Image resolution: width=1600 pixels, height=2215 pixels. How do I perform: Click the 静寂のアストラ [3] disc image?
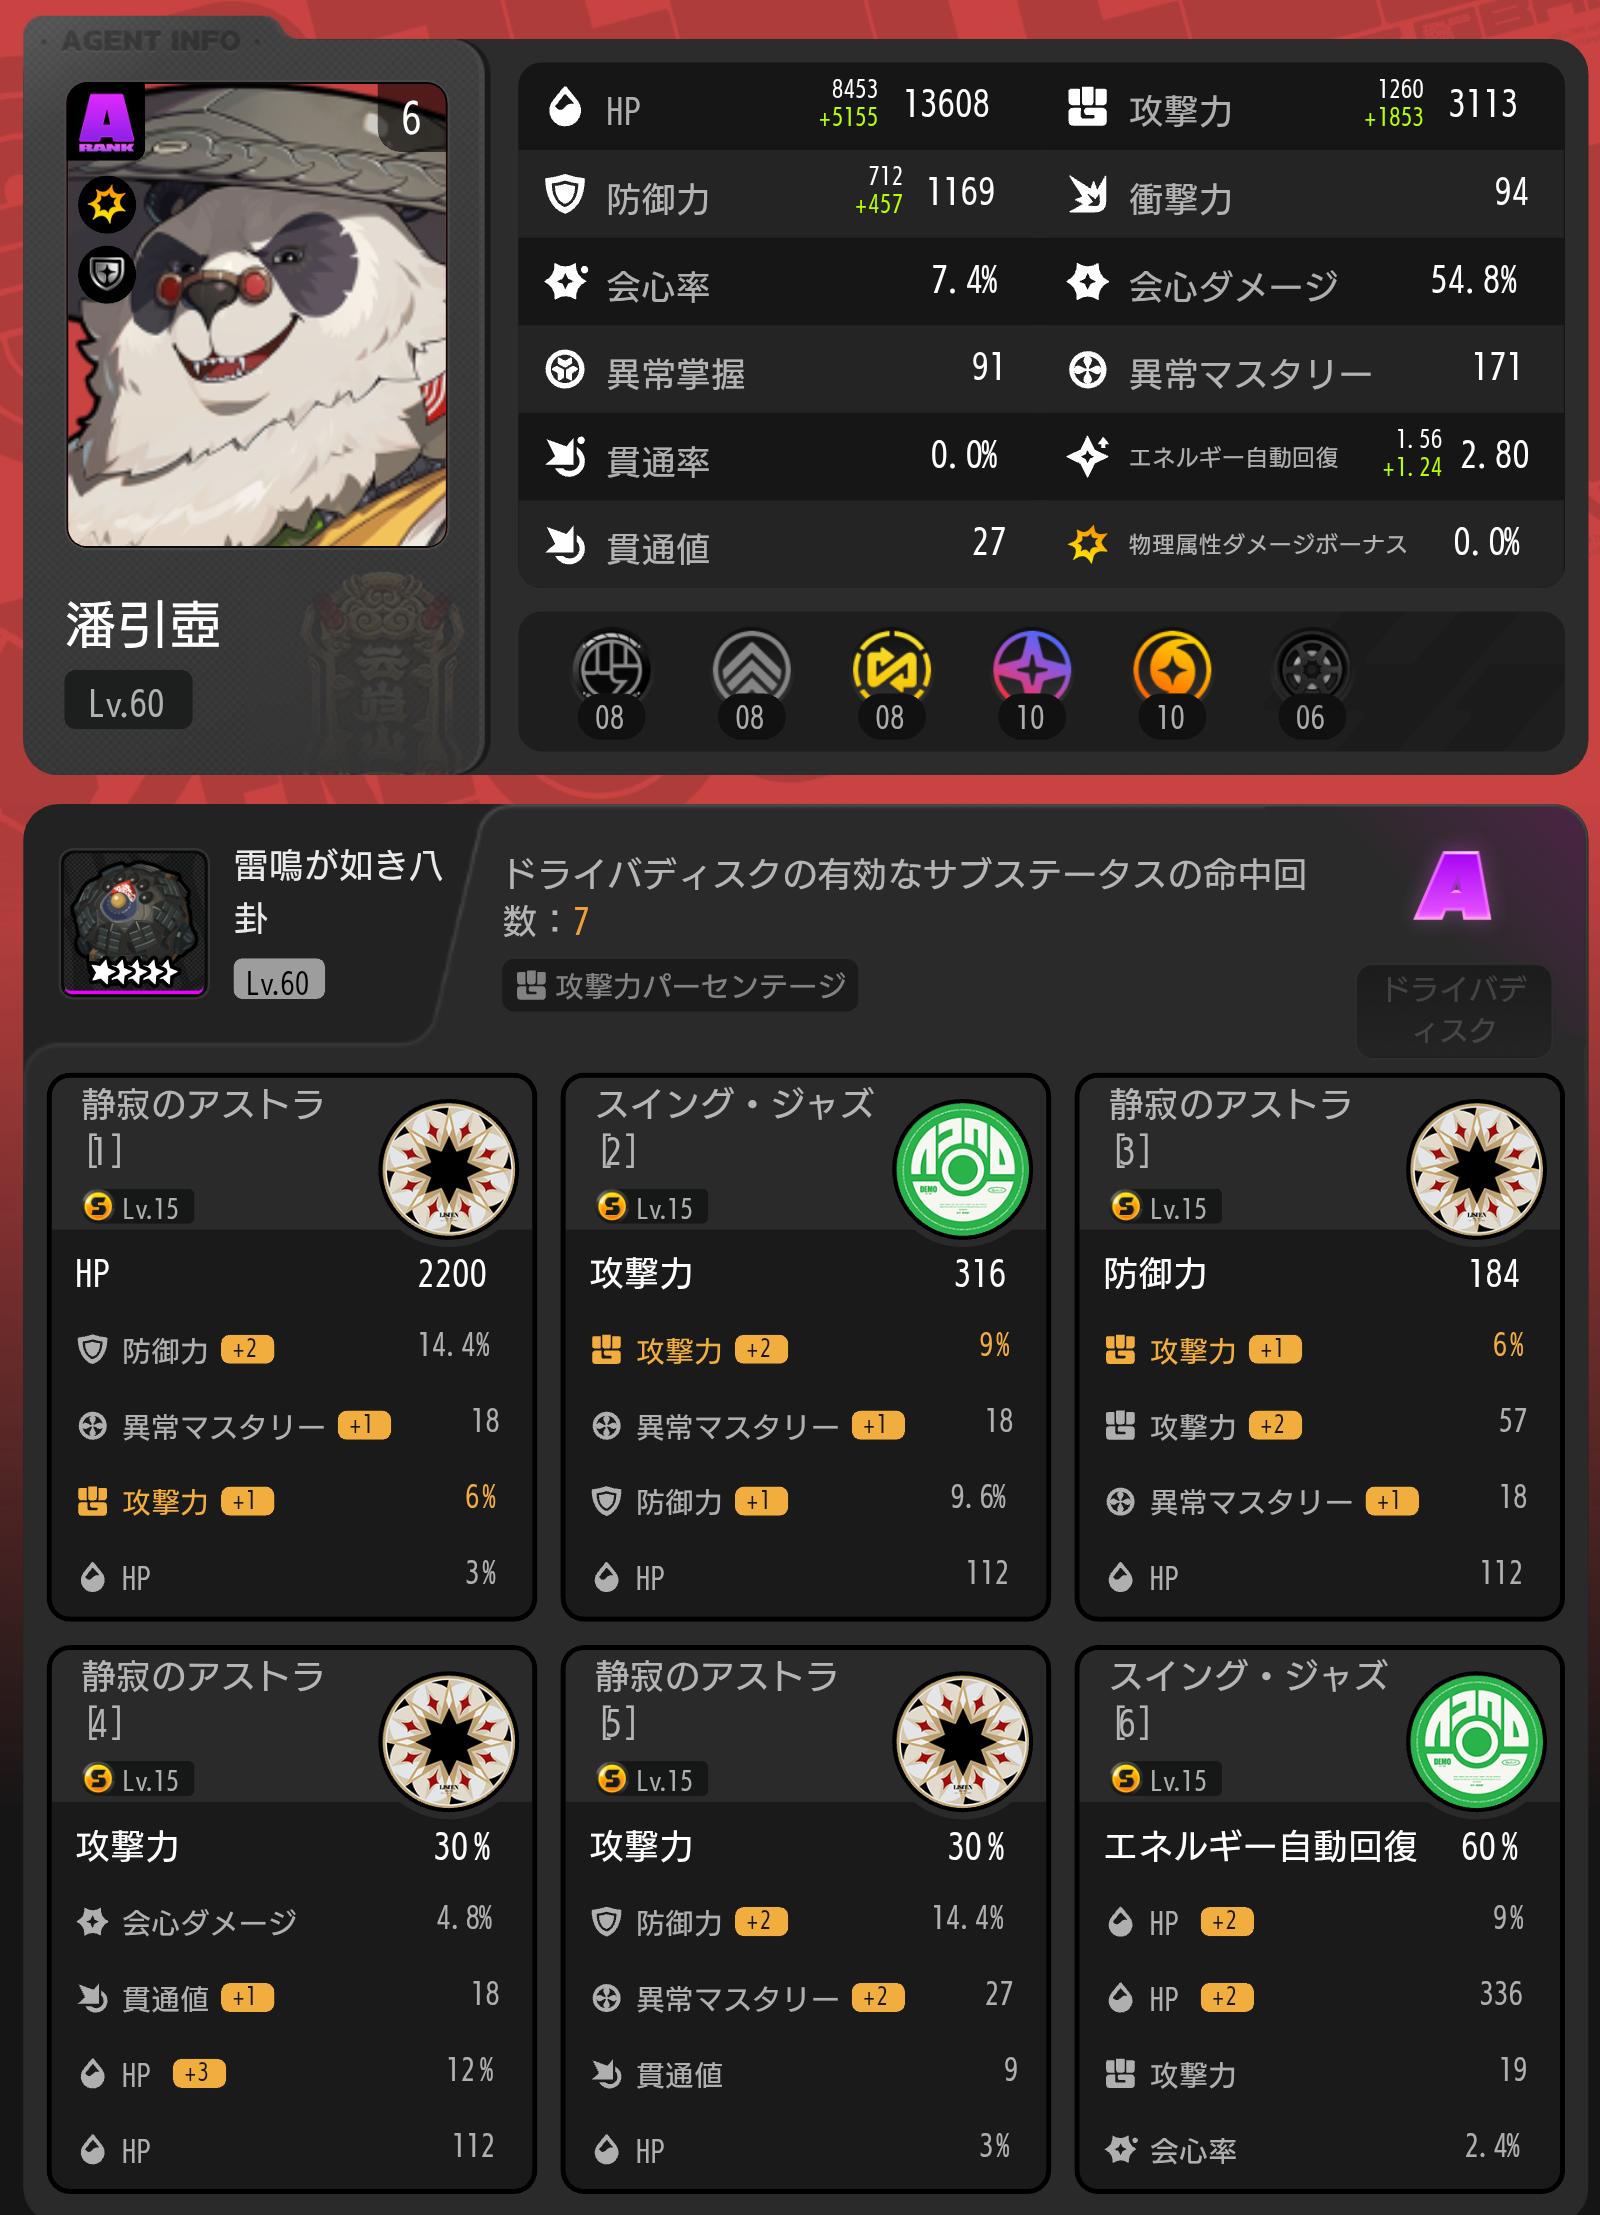(x=1477, y=1169)
